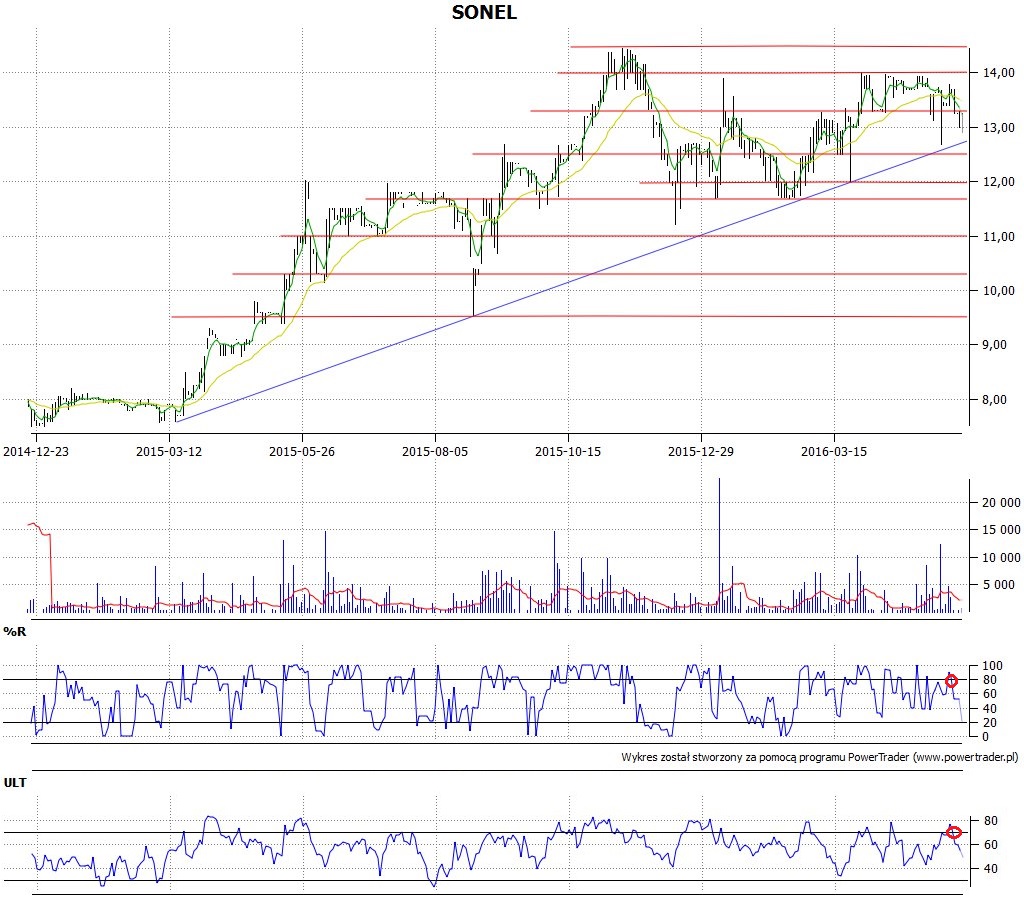Viewport: 1024px width, 897px height.
Task: Click the 10,00 price axis label
Action: pos(999,291)
